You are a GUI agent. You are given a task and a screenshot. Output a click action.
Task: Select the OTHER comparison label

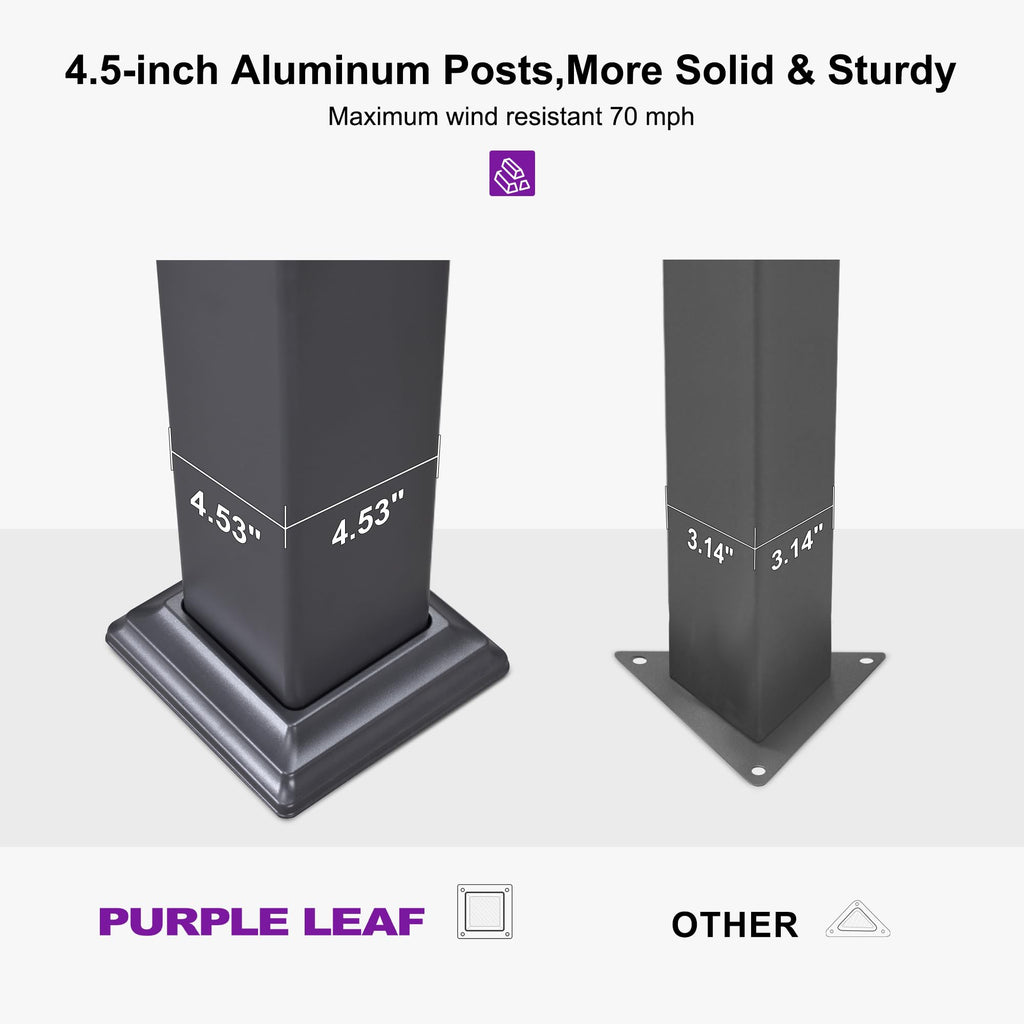click(x=734, y=925)
